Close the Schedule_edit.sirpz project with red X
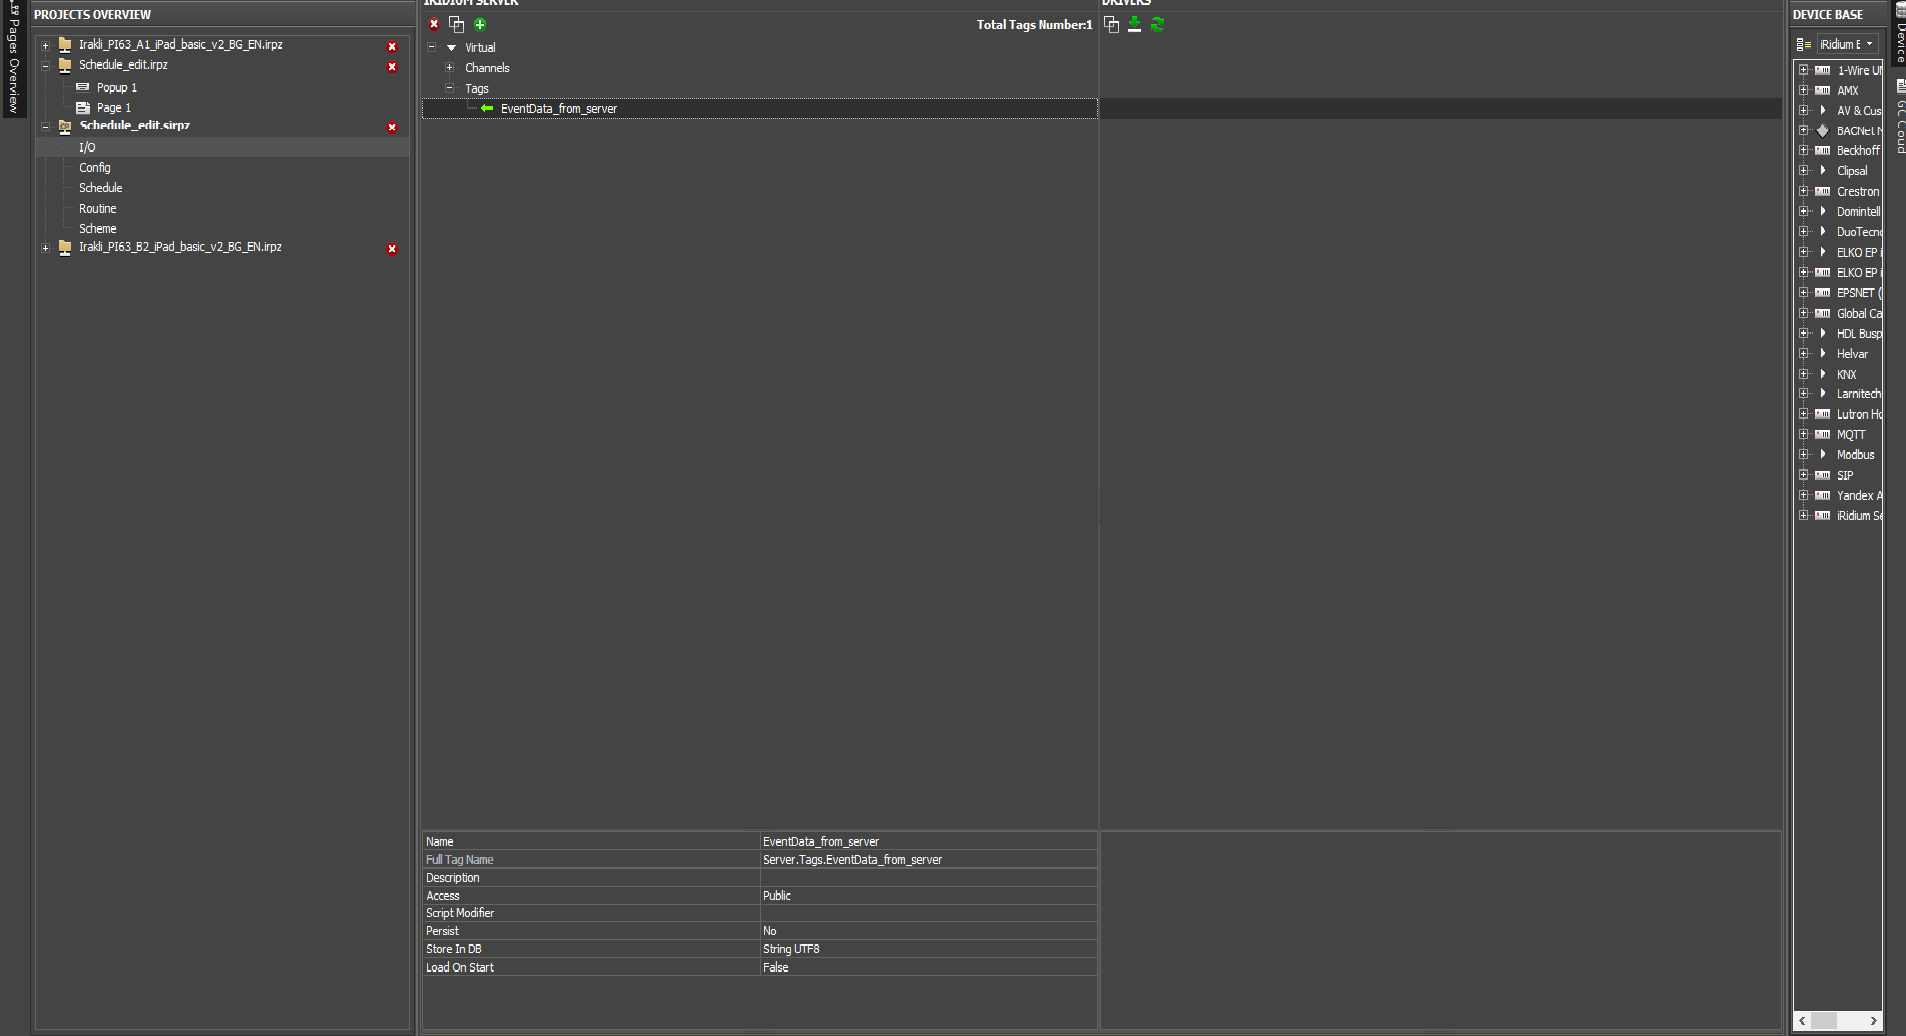The image size is (1906, 1036). tap(392, 127)
